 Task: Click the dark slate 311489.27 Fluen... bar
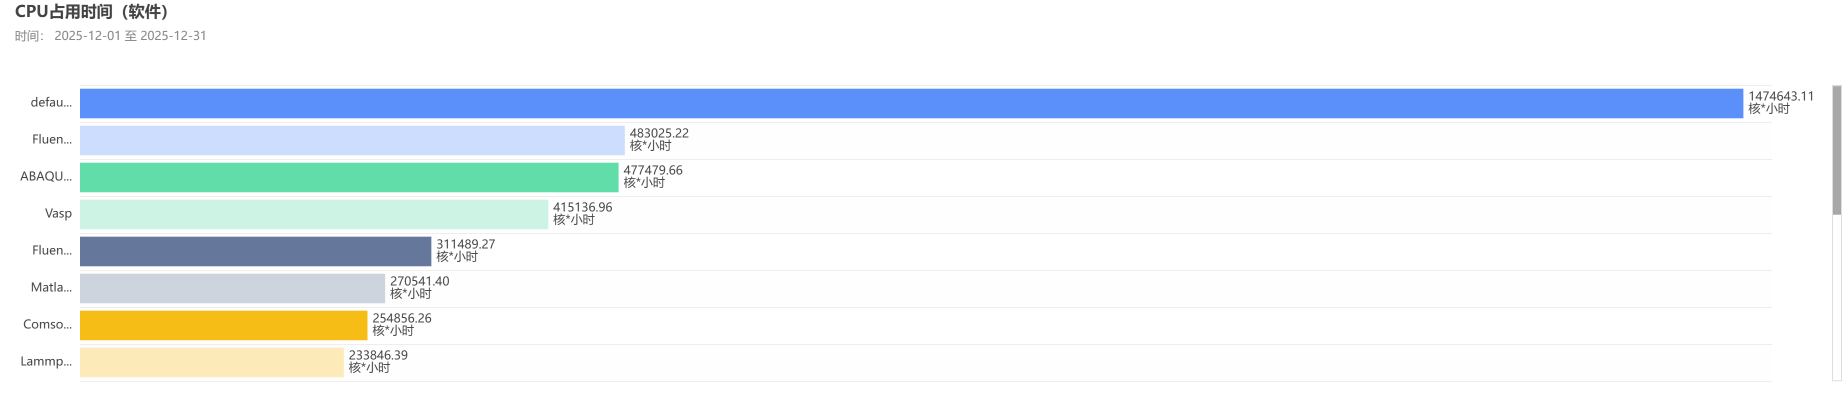(255, 251)
